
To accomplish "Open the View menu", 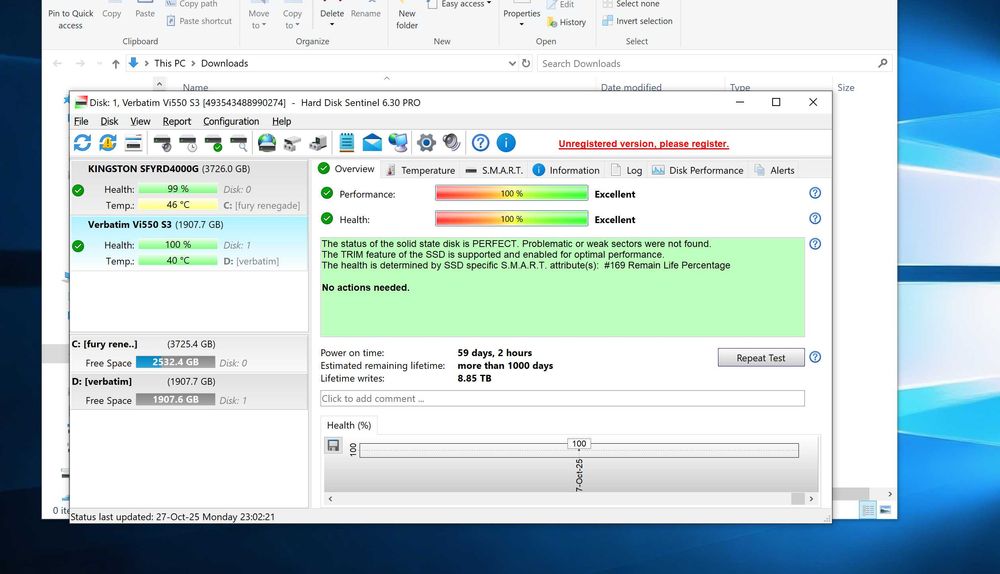I will 140,121.
